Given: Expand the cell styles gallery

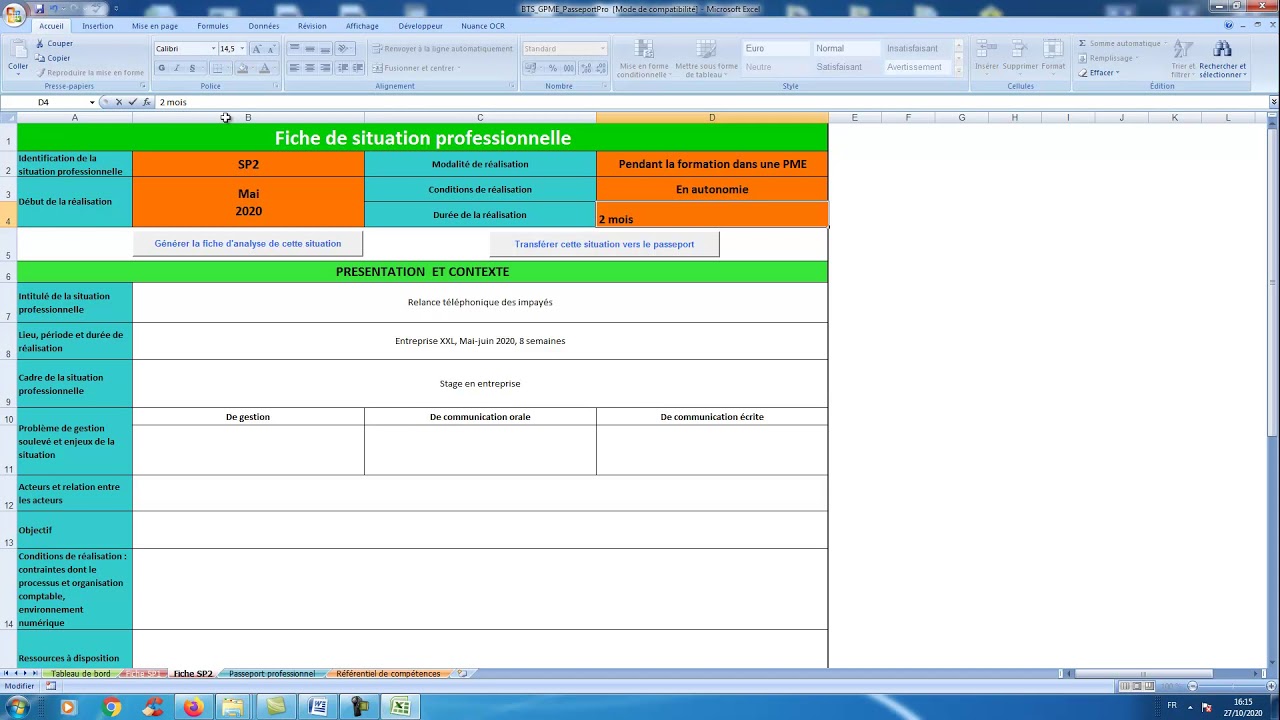Looking at the screenshot, I should [x=959, y=70].
